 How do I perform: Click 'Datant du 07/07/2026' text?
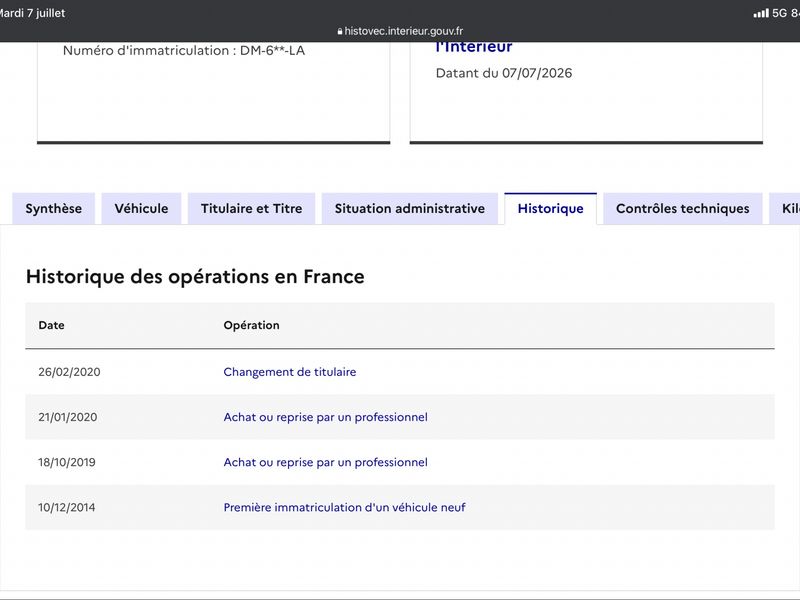pos(504,73)
